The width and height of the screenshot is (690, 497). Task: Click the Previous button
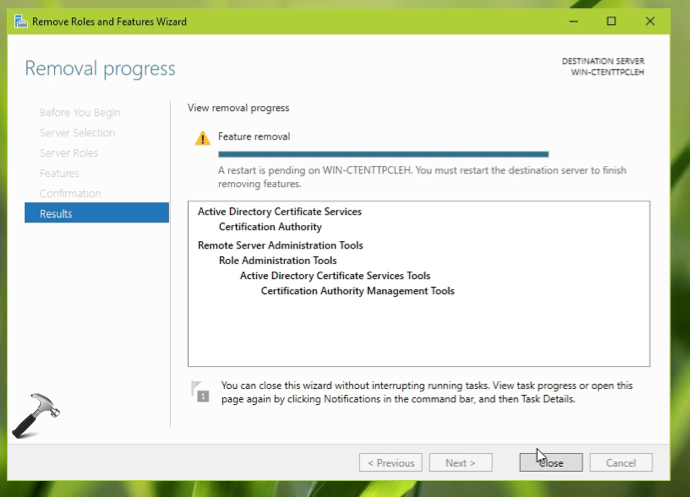click(x=391, y=463)
